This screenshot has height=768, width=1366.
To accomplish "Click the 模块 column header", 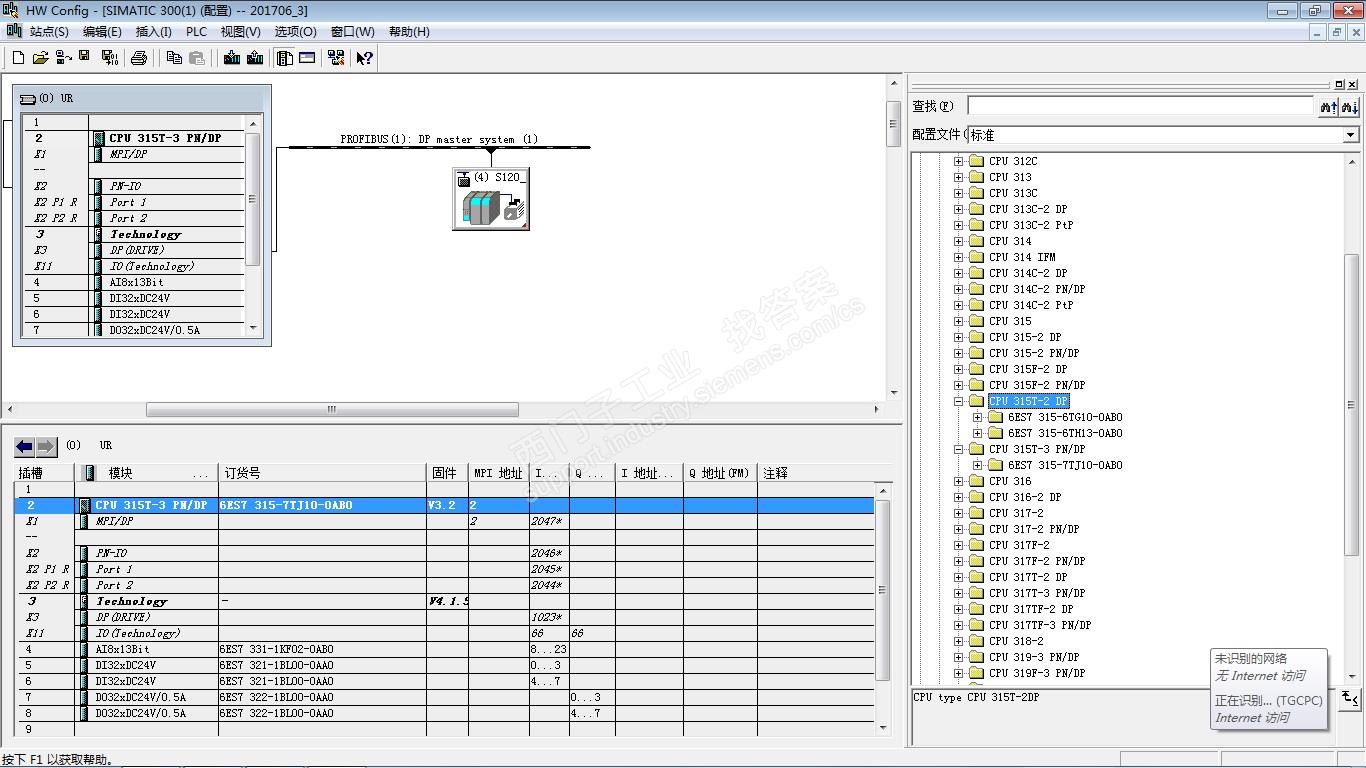I will (x=147, y=473).
